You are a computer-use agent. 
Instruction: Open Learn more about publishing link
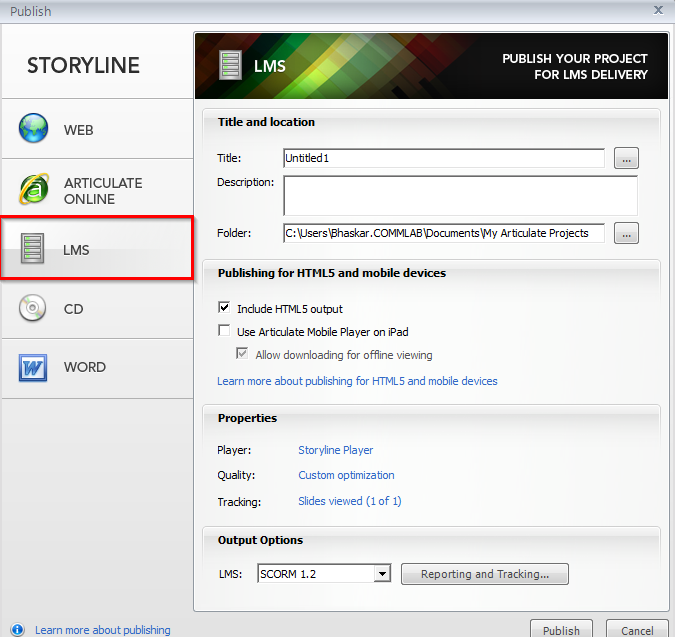102,630
